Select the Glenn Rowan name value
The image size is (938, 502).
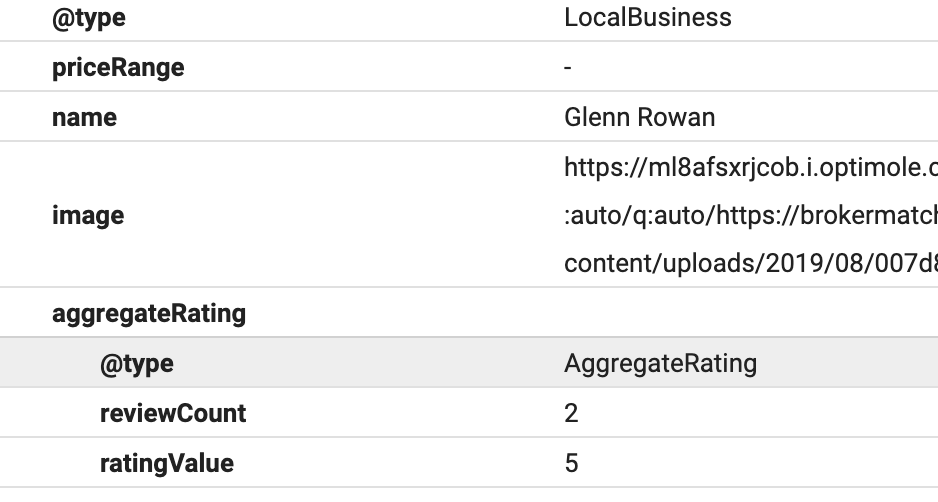(x=639, y=117)
